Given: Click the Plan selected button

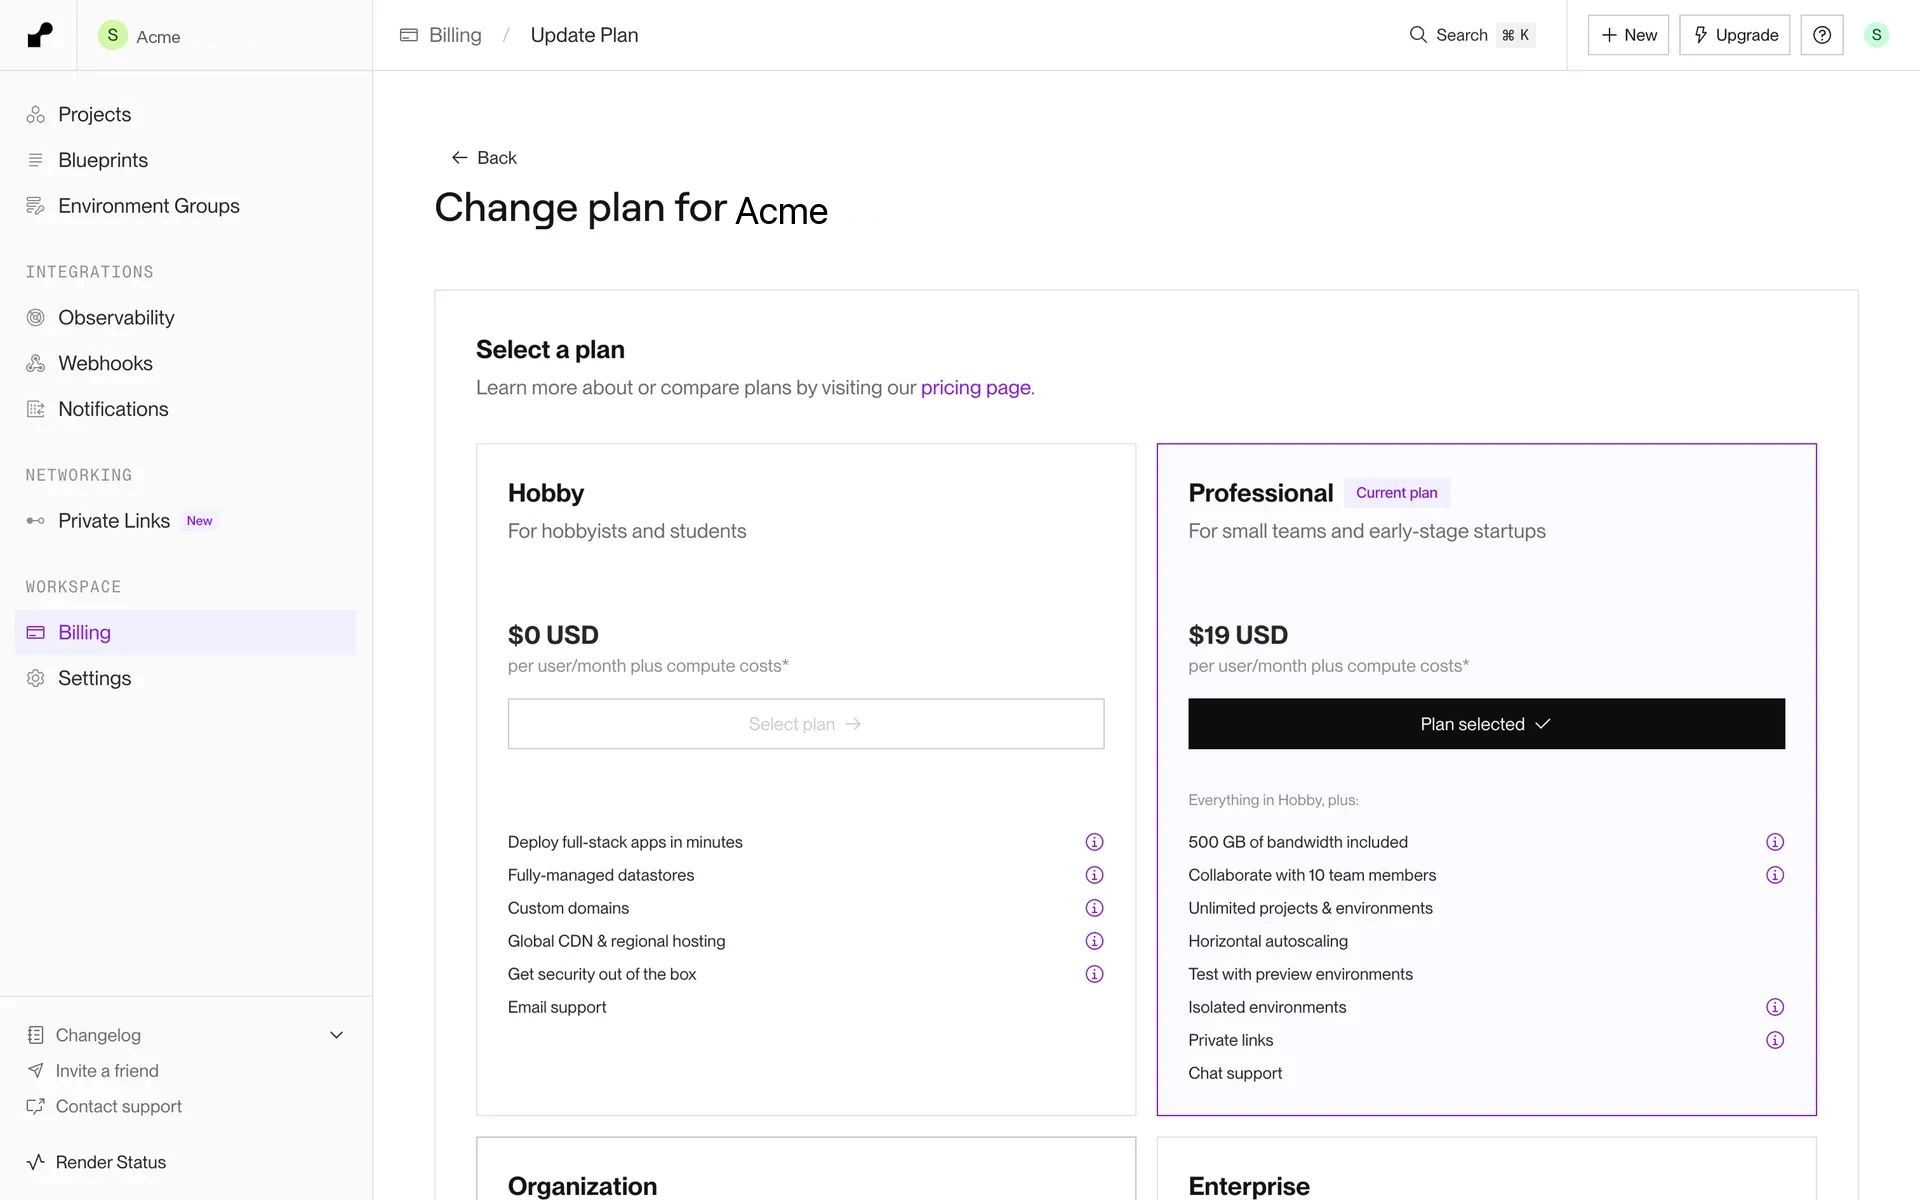Looking at the screenshot, I should tap(1486, 724).
